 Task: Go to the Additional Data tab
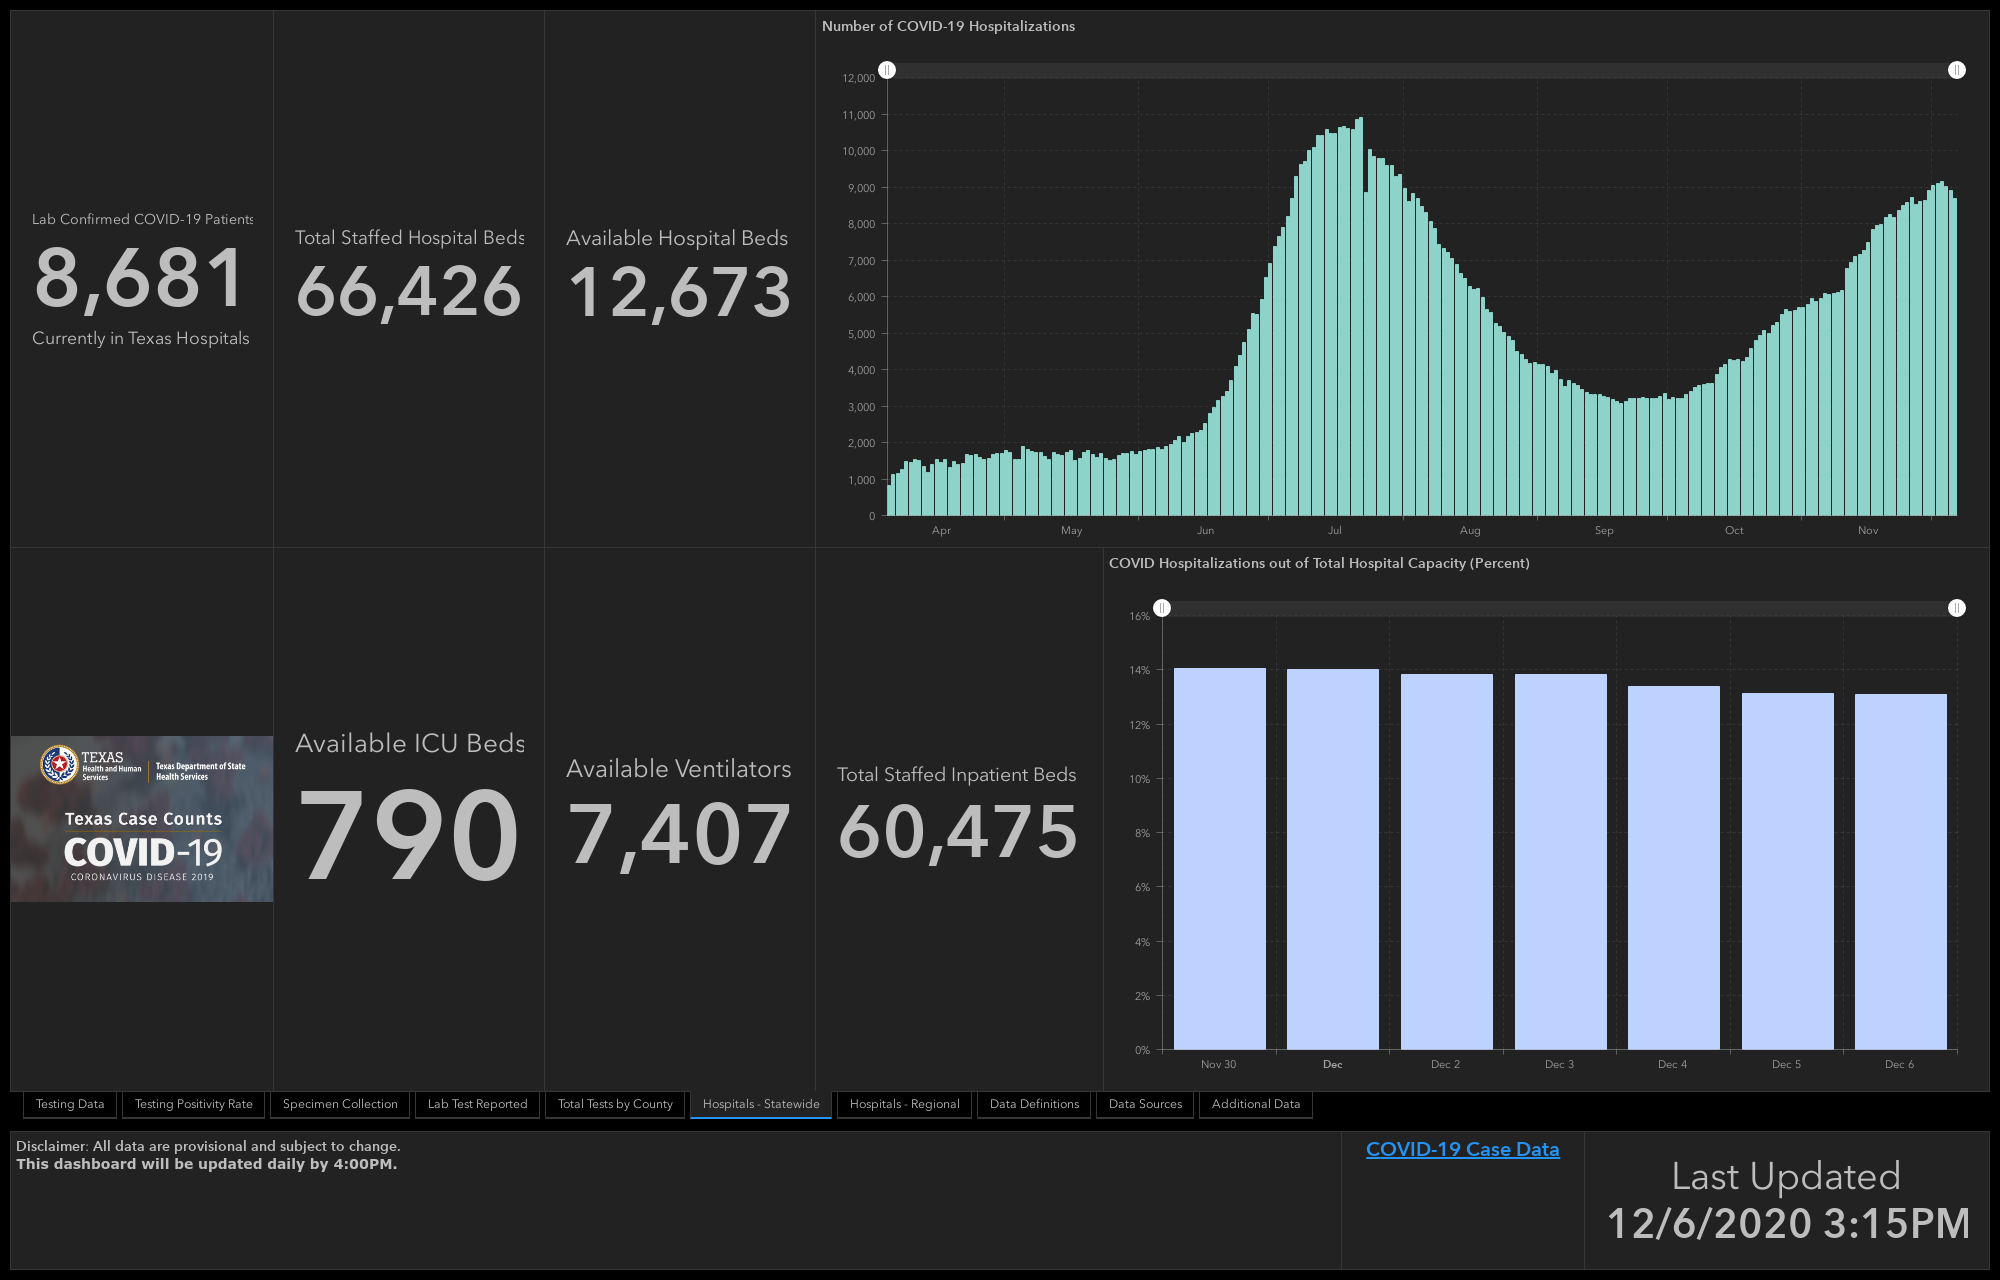point(1256,1104)
